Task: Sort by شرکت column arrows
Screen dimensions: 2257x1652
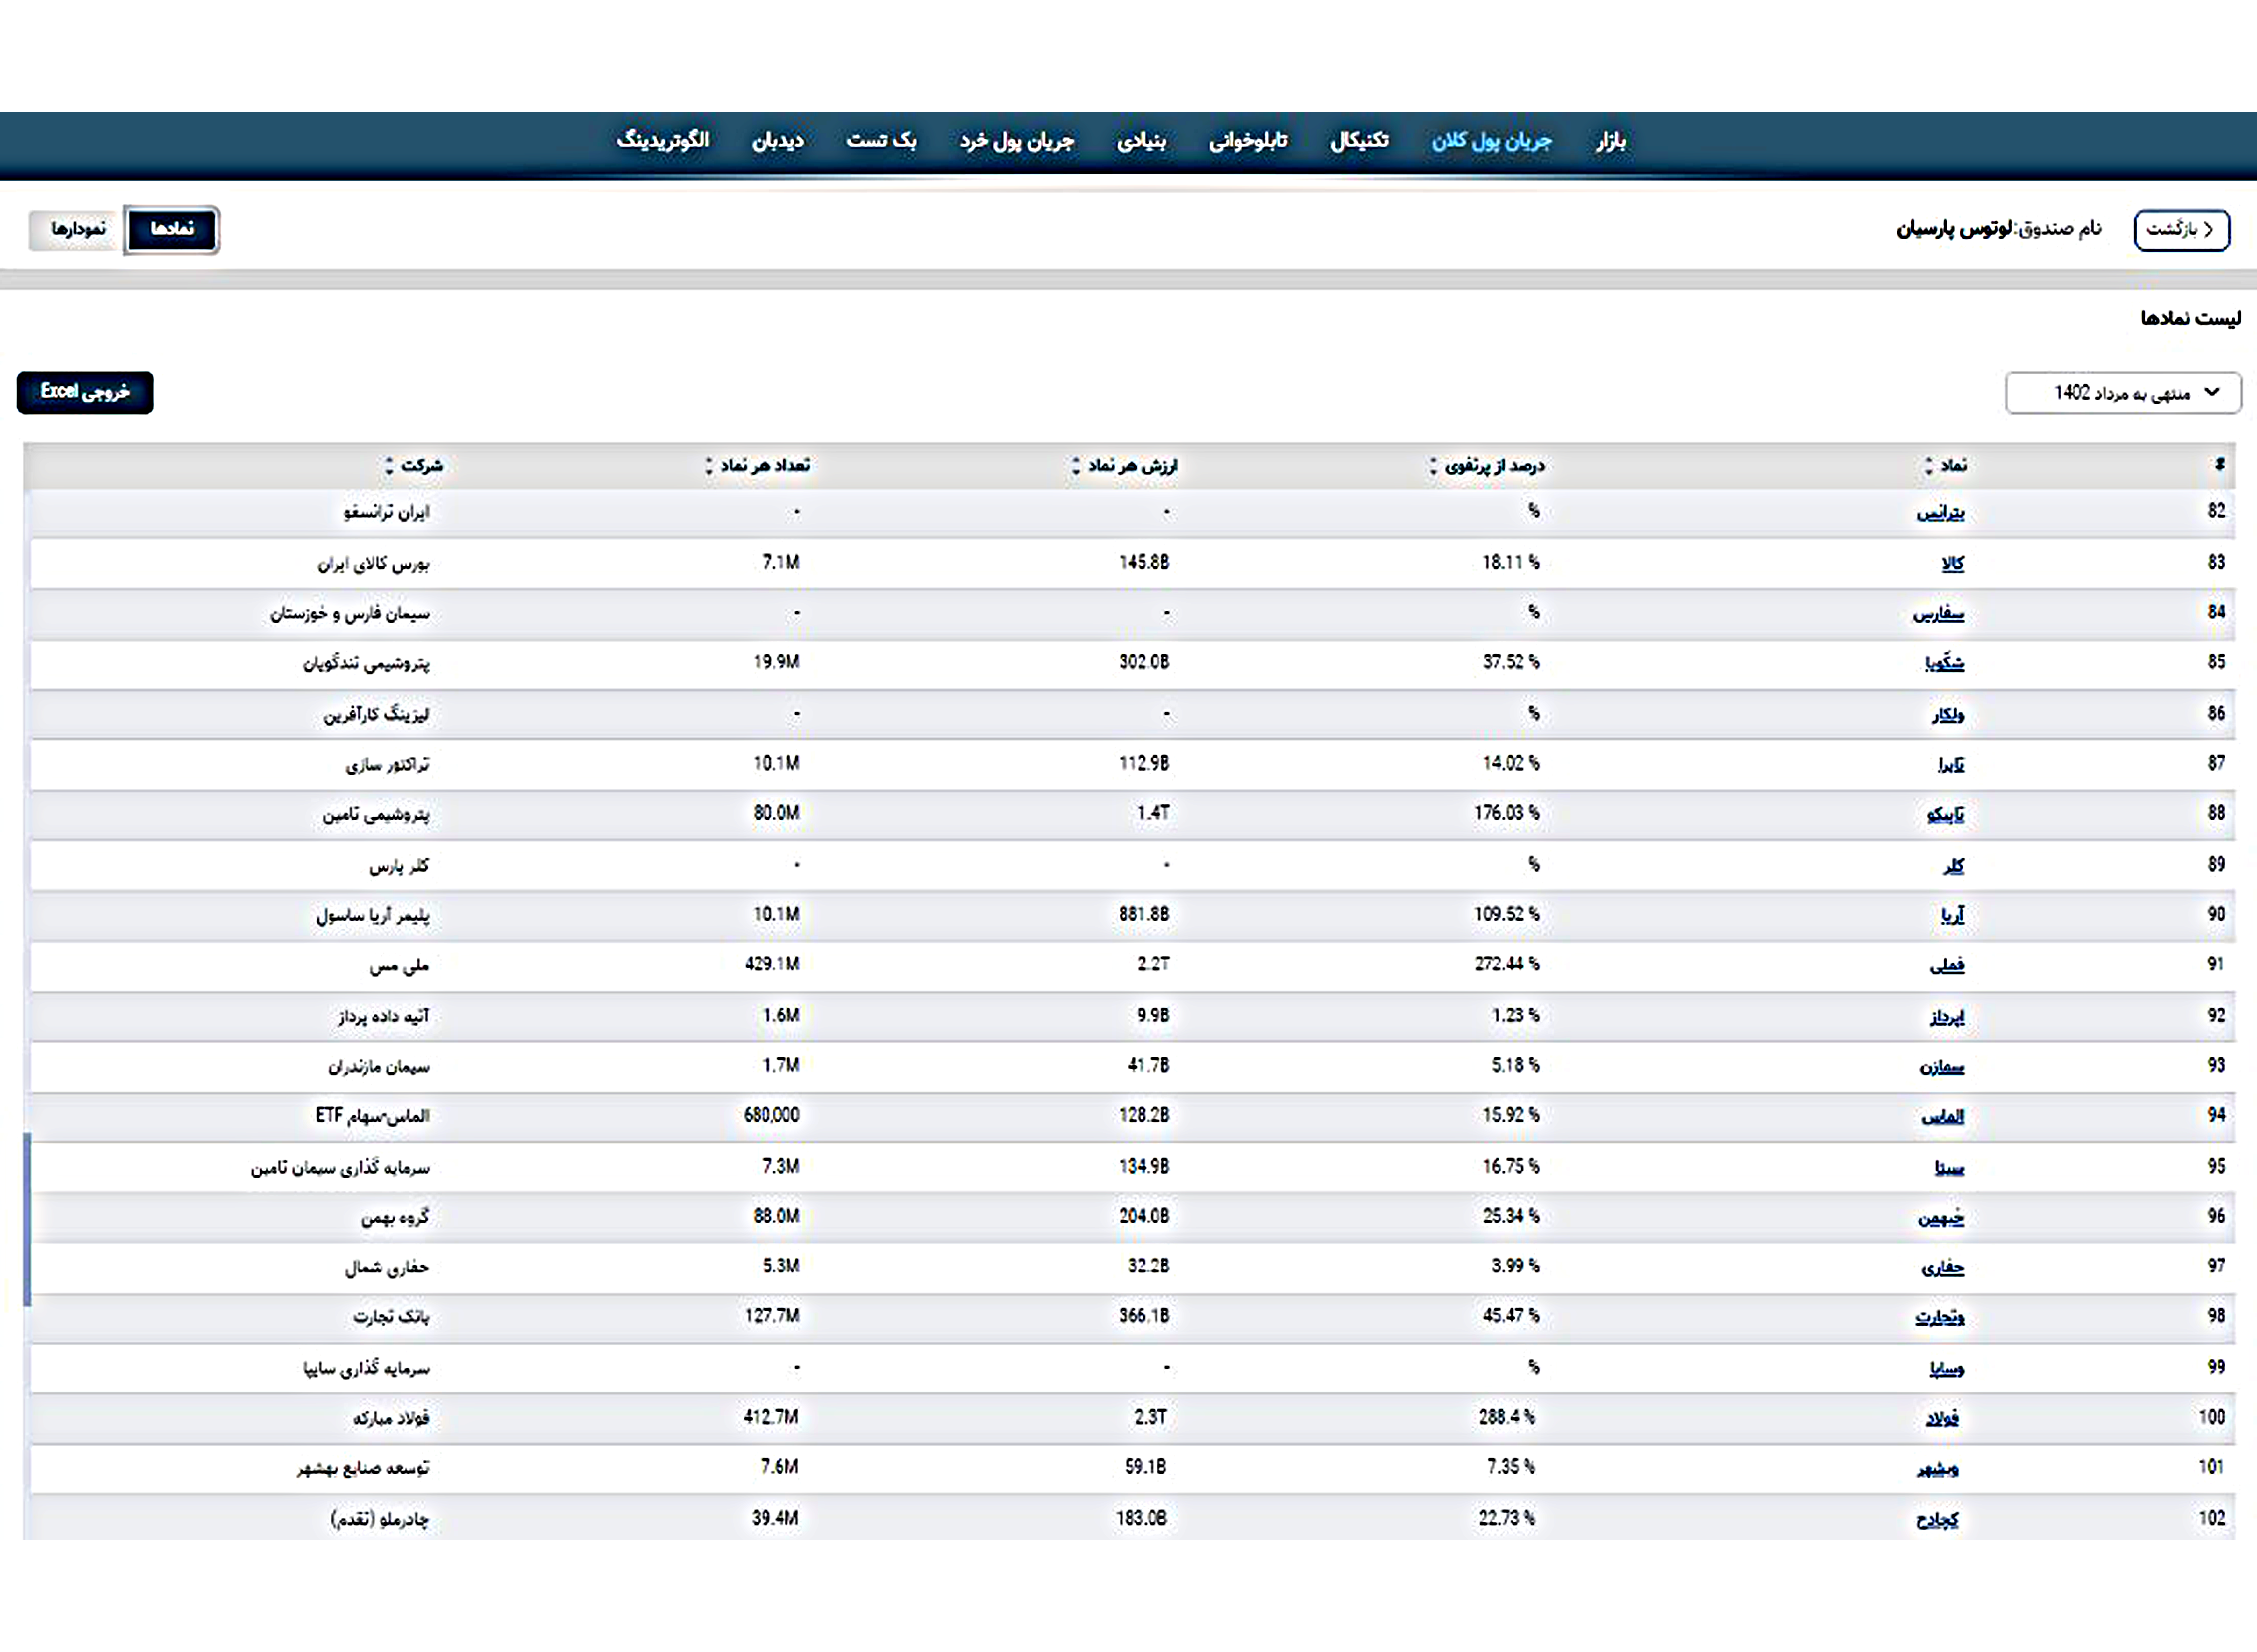Action: coord(389,466)
